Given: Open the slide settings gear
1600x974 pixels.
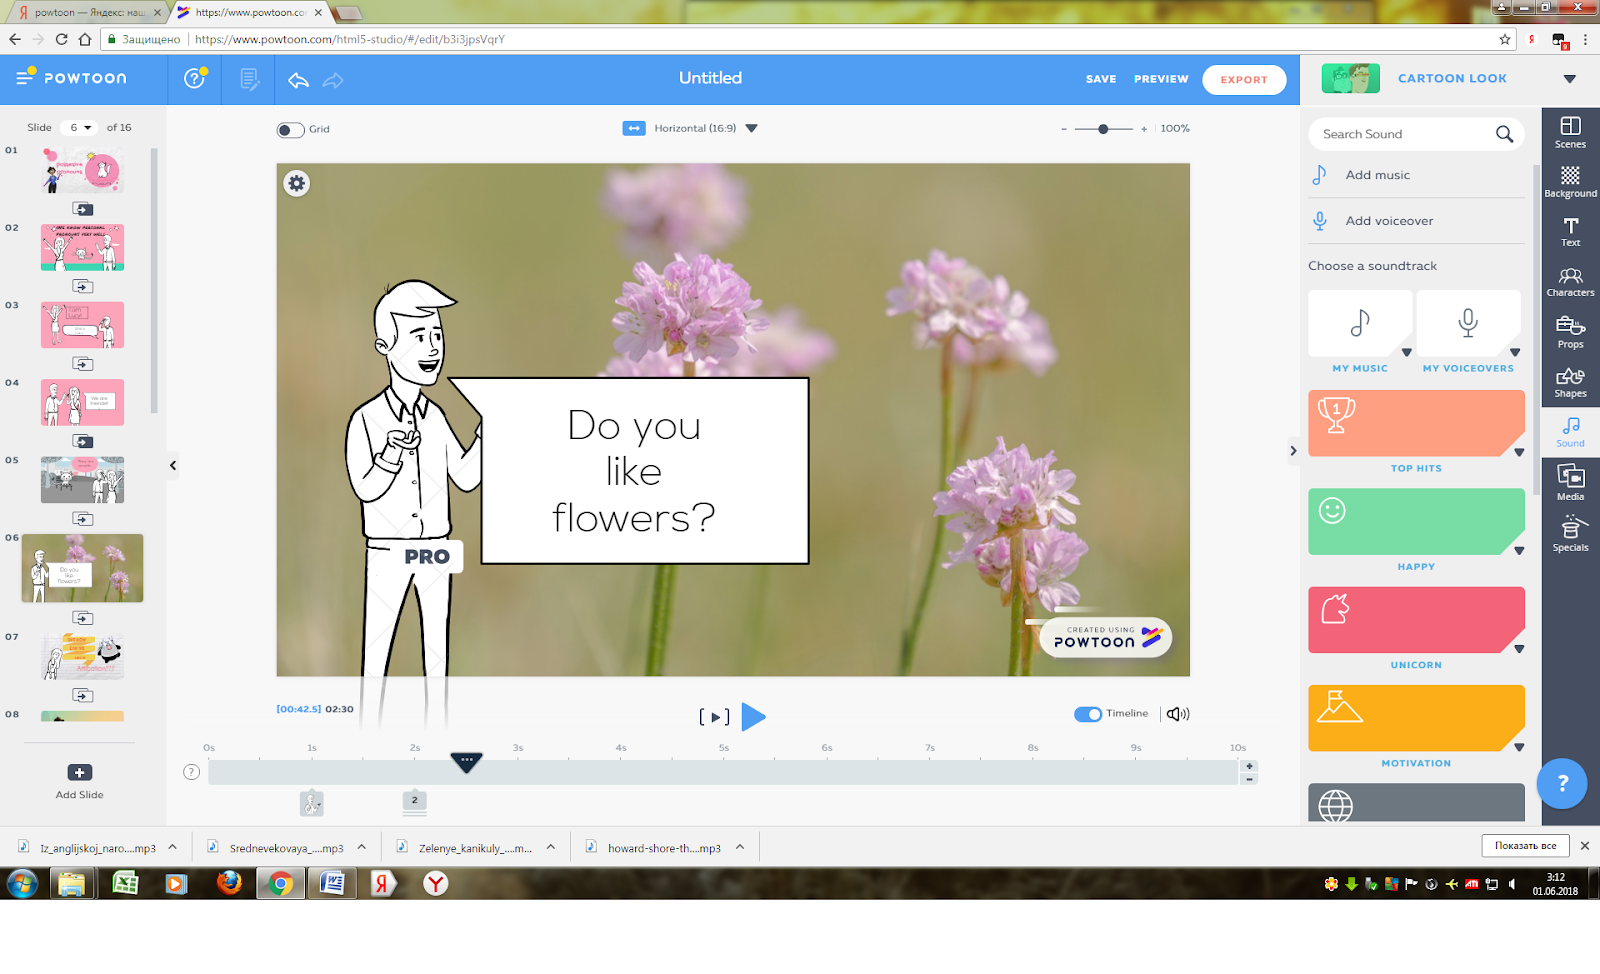Looking at the screenshot, I should [x=297, y=183].
